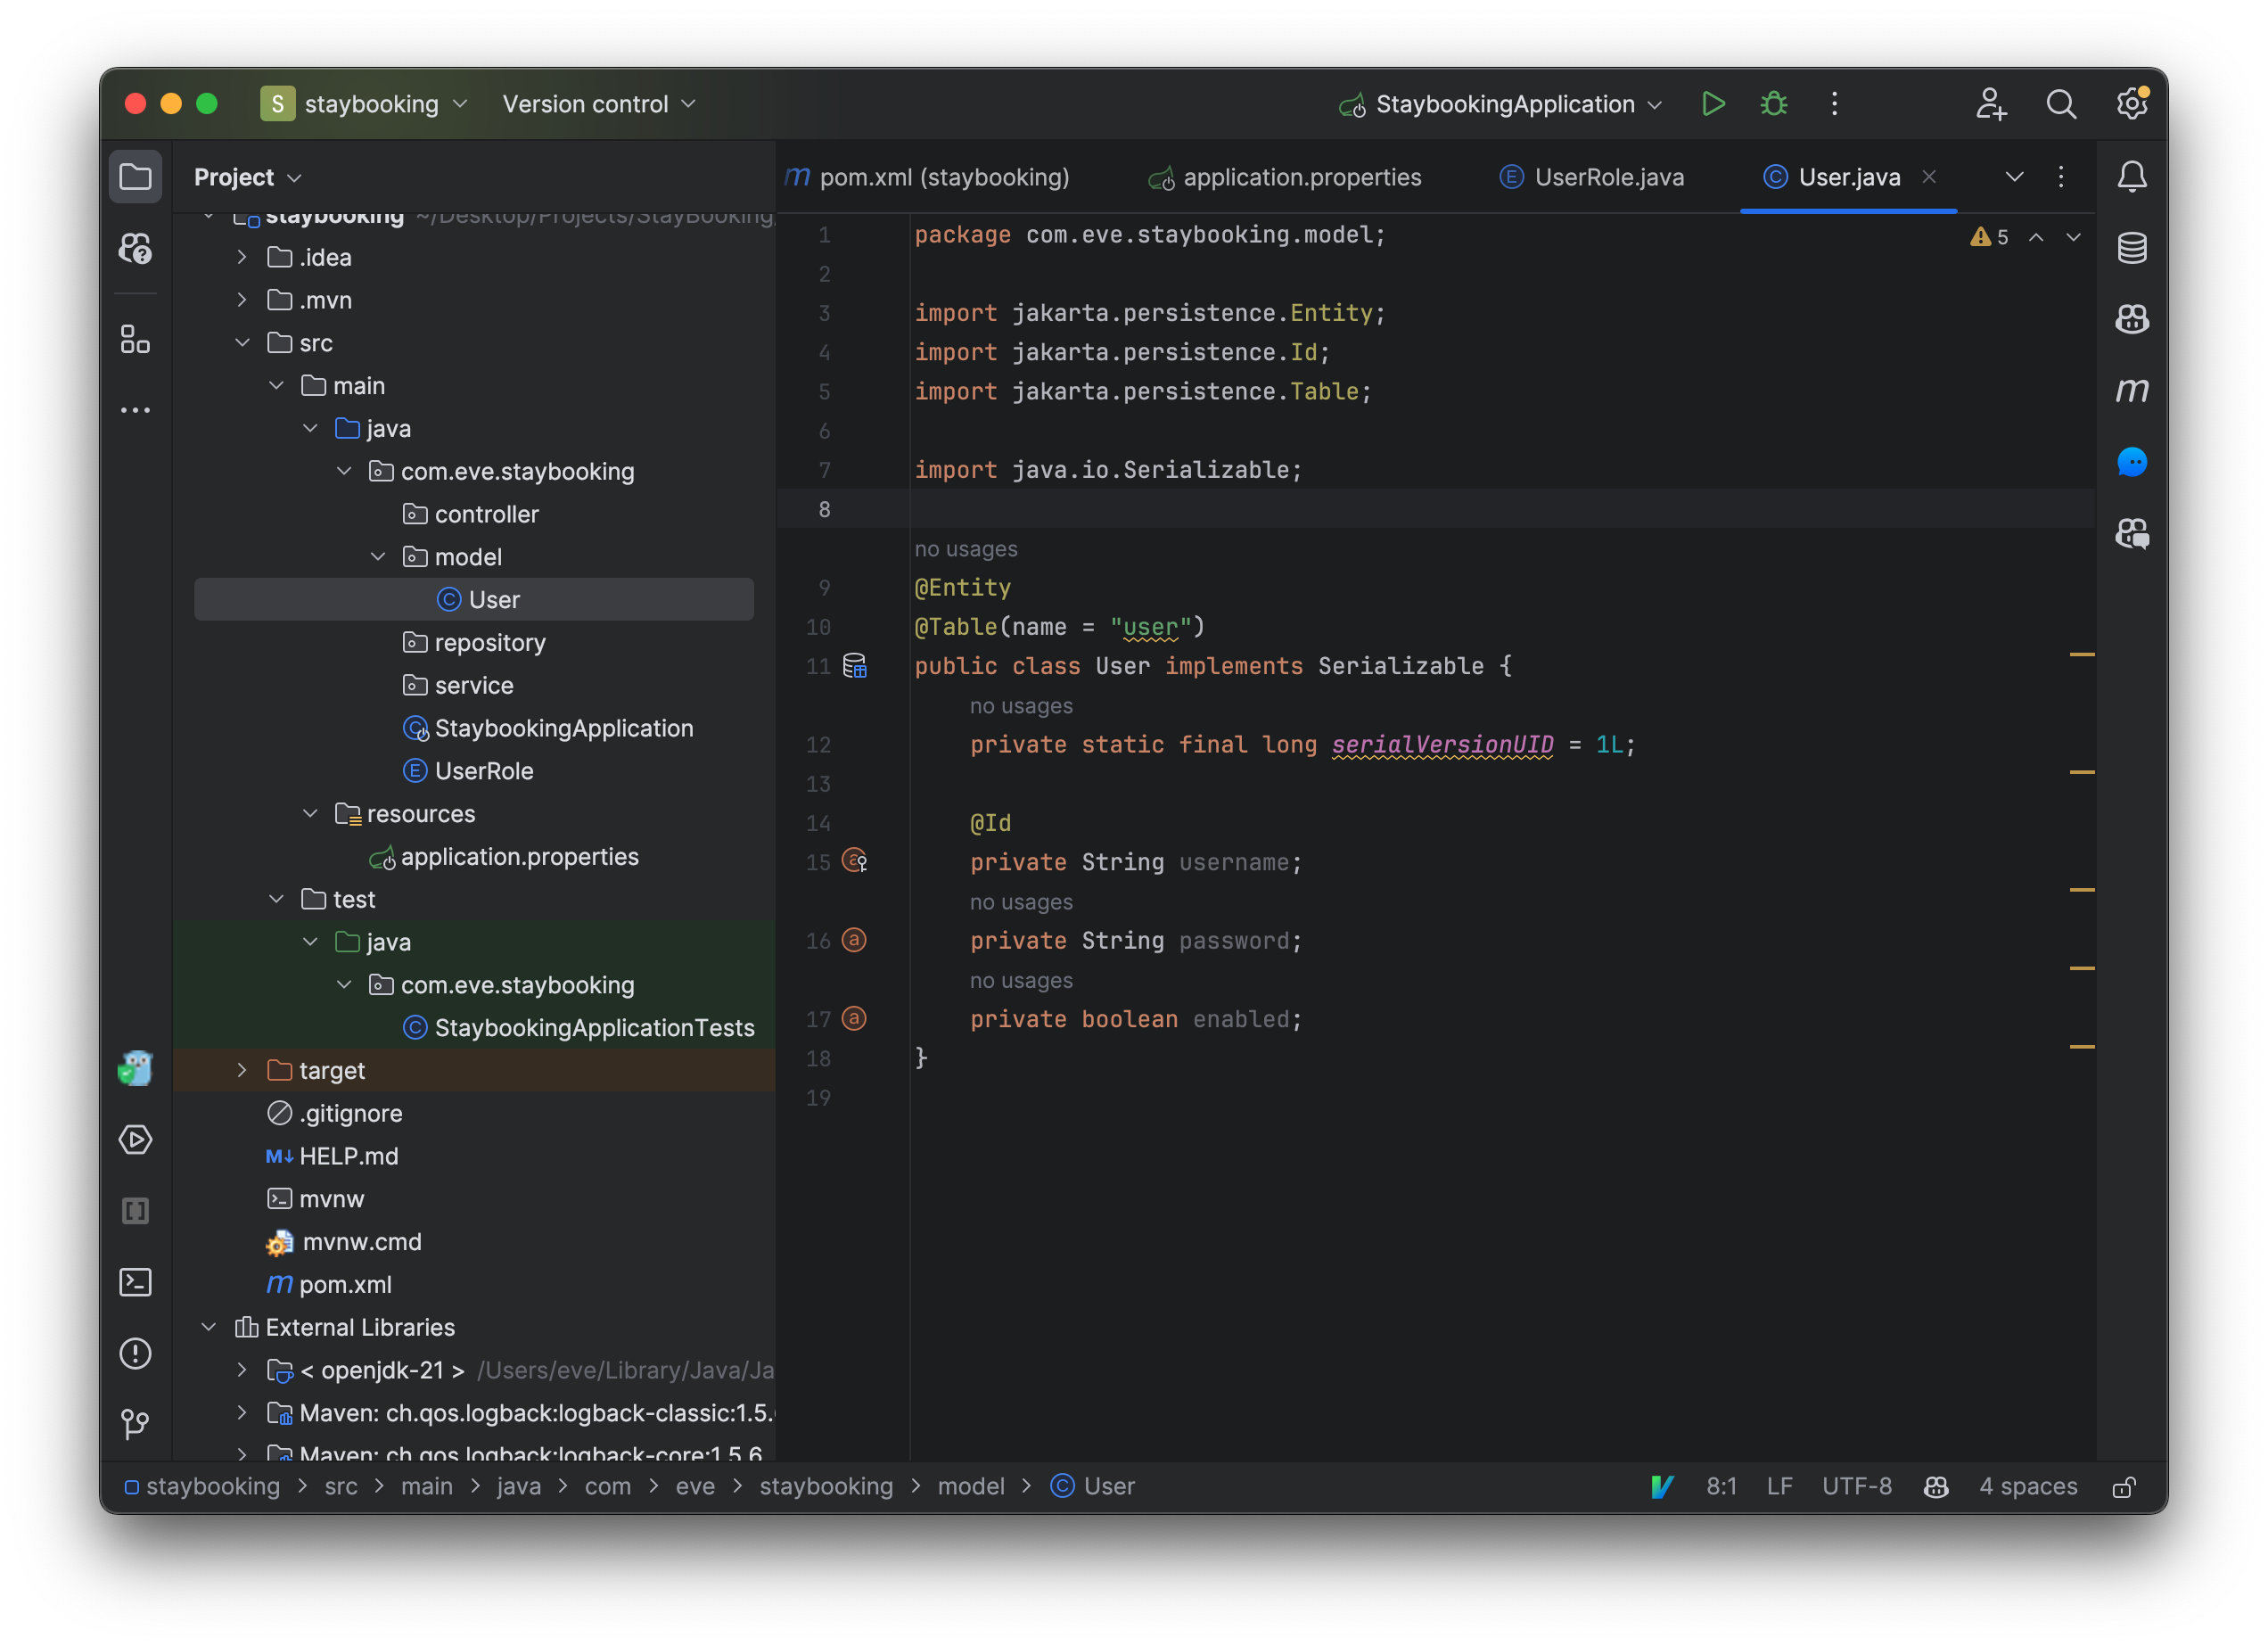The width and height of the screenshot is (2268, 1646).
Task: Open the Git tool window branch icon
Action: coord(135,1424)
